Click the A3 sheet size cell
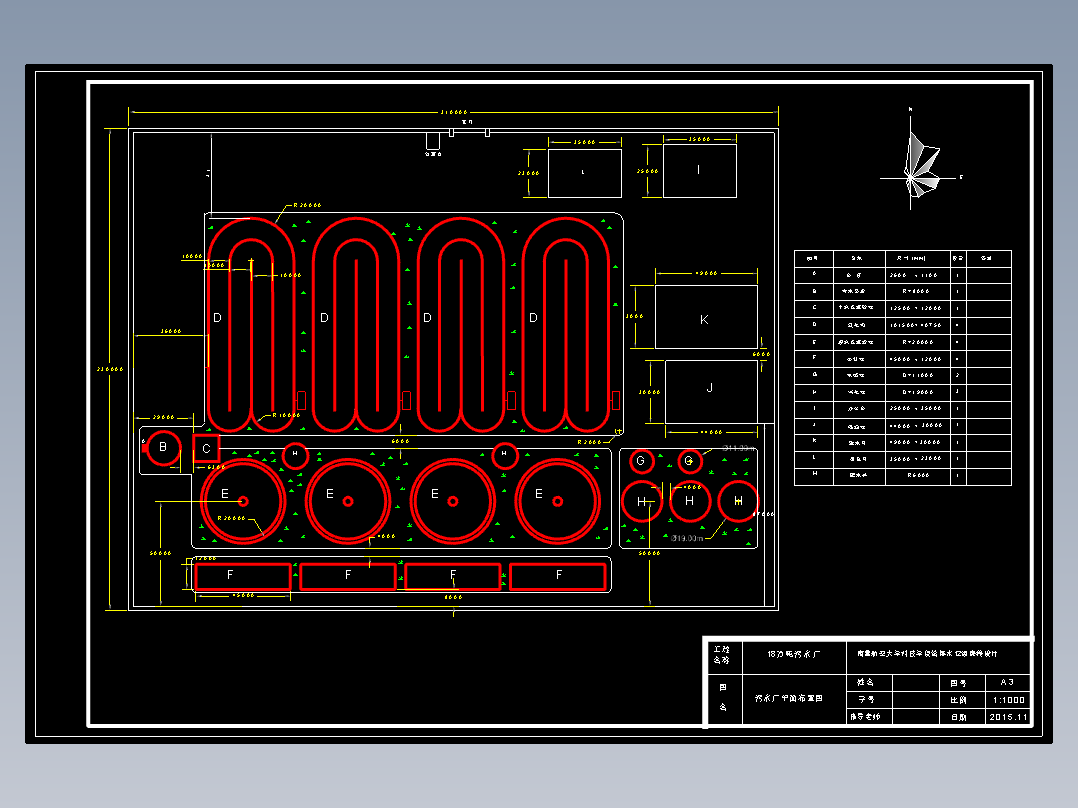This screenshot has height=808, width=1078. coord(1007,682)
